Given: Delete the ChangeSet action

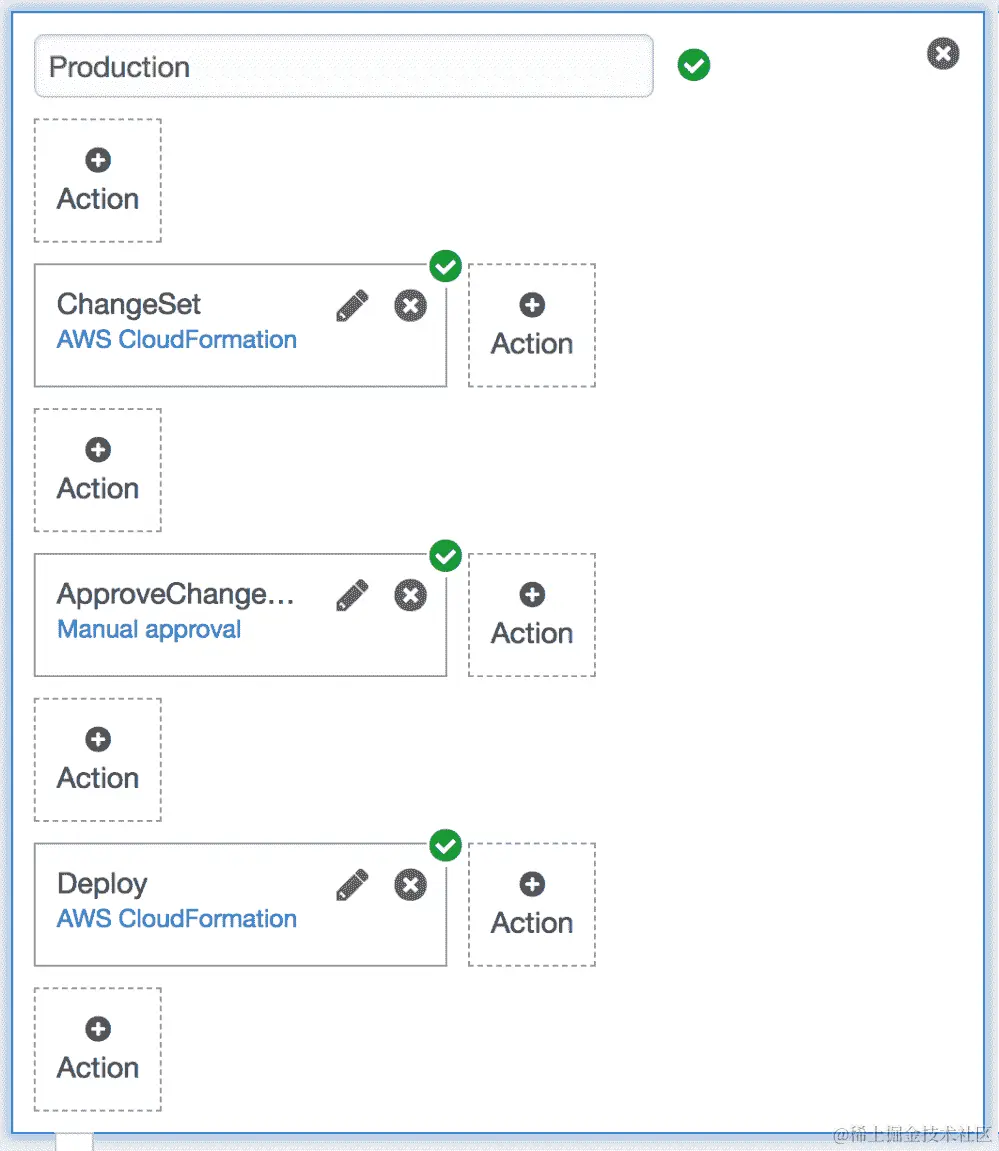Looking at the screenshot, I should 410,306.
